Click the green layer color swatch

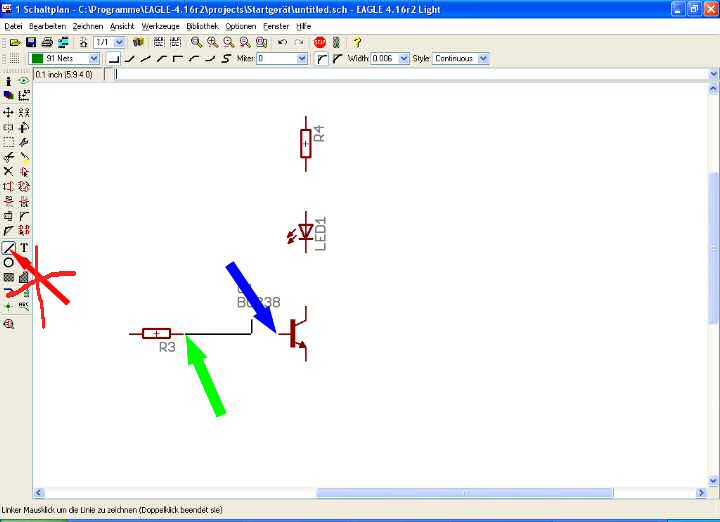37,59
